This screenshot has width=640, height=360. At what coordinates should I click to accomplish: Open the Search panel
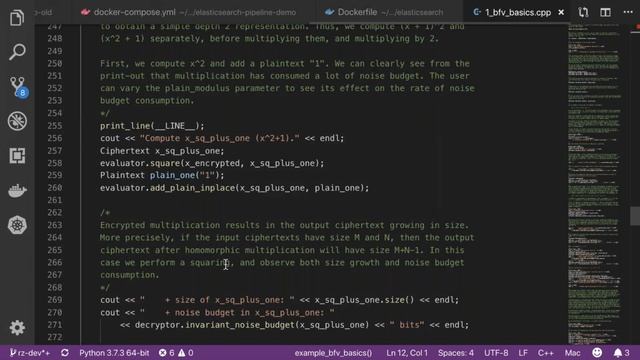[x=17, y=52]
